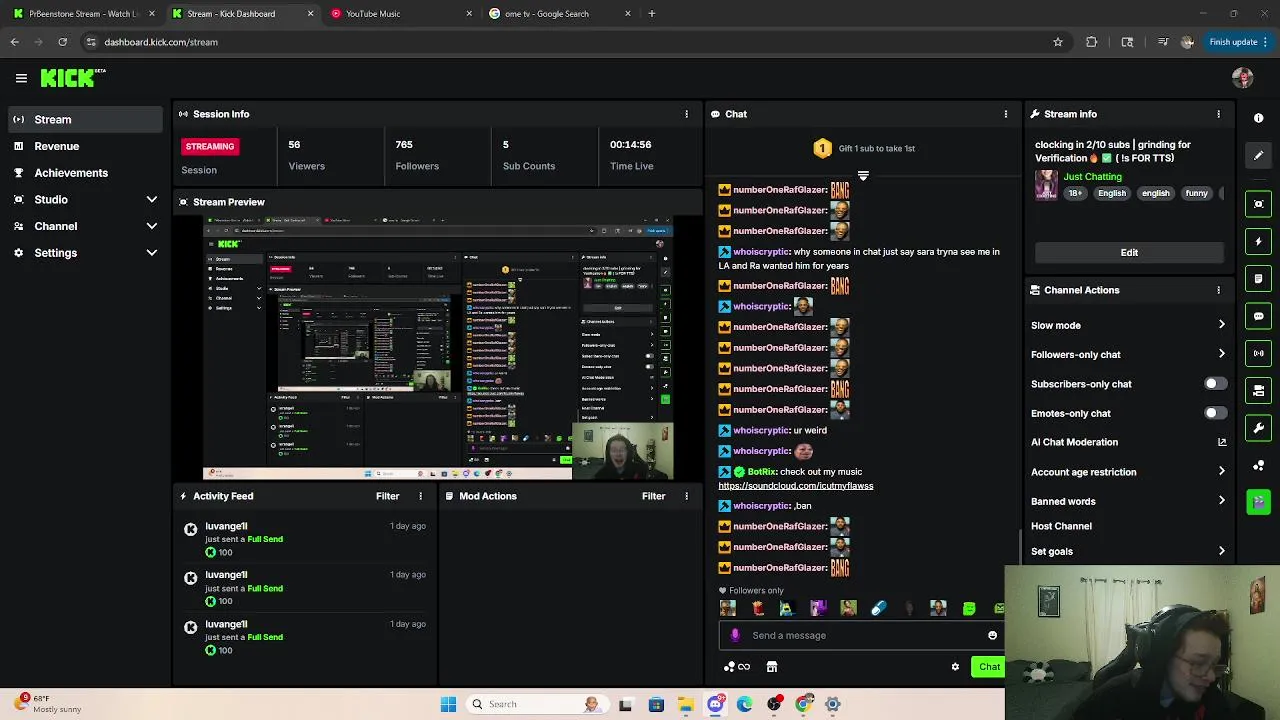1280x720 pixels.
Task: Click the chat bubble icon in right sidebar
Action: 1259,316
